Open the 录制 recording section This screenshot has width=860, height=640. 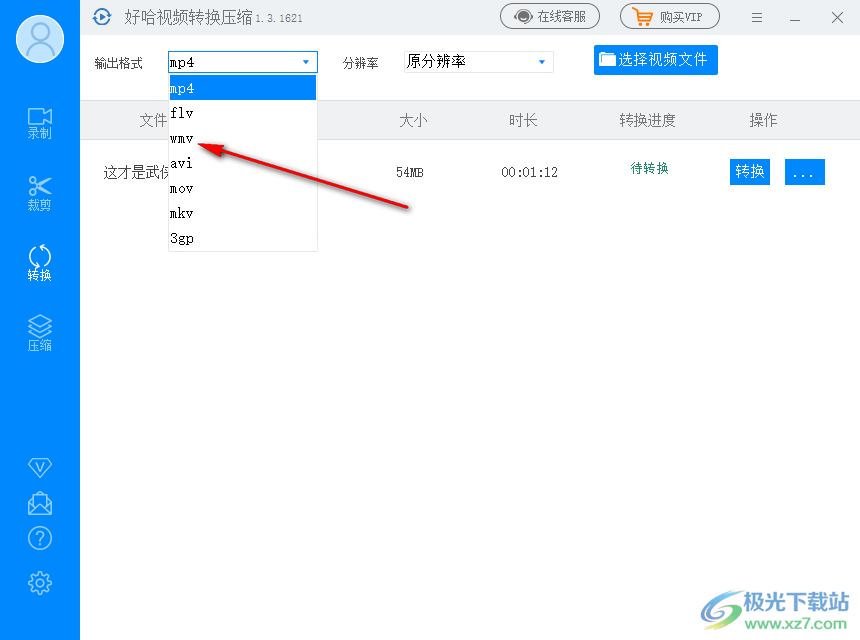point(39,123)
